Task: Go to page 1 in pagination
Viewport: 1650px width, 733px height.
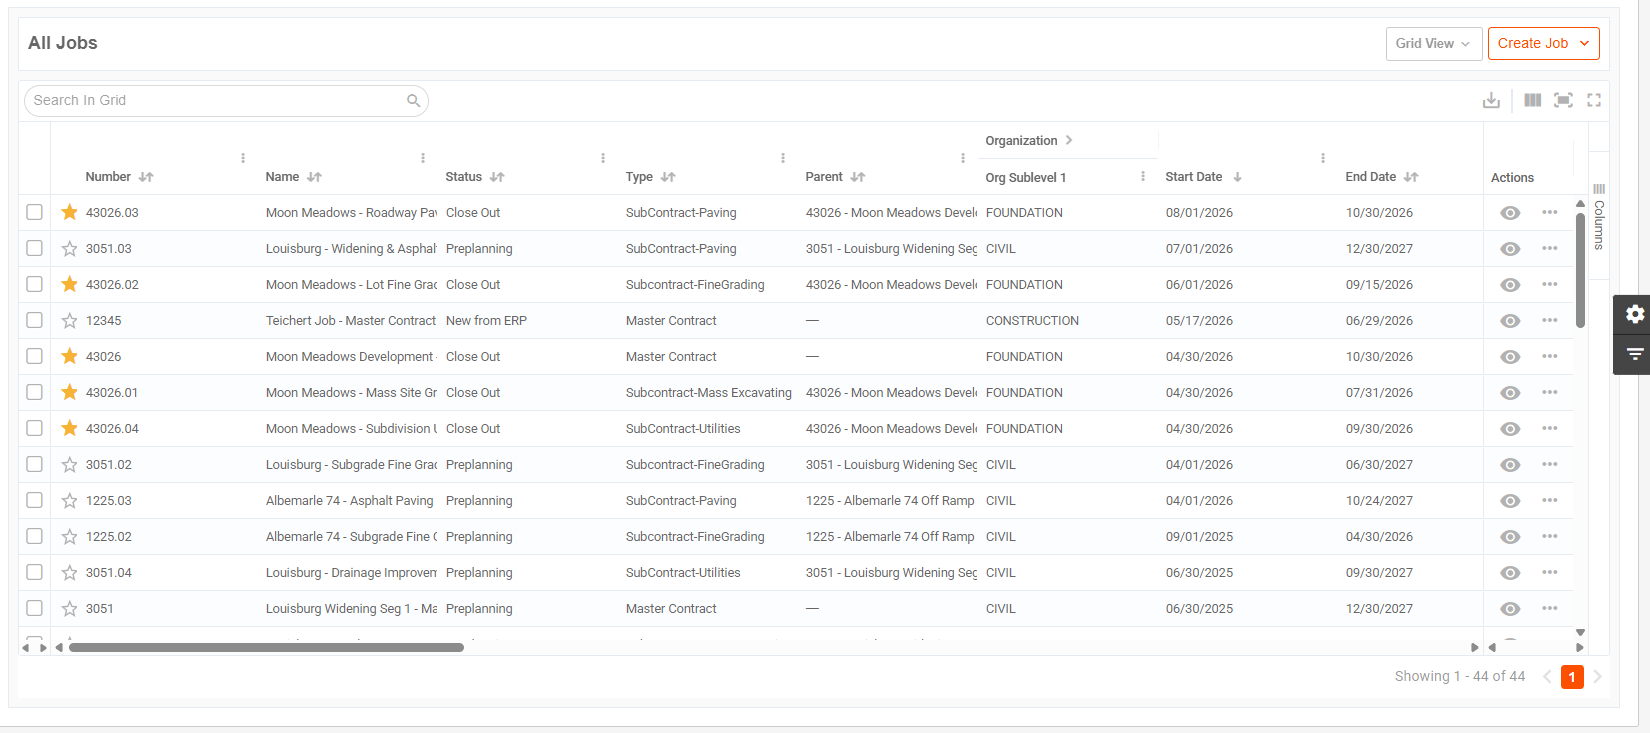Action: (x=1572, y=677)
